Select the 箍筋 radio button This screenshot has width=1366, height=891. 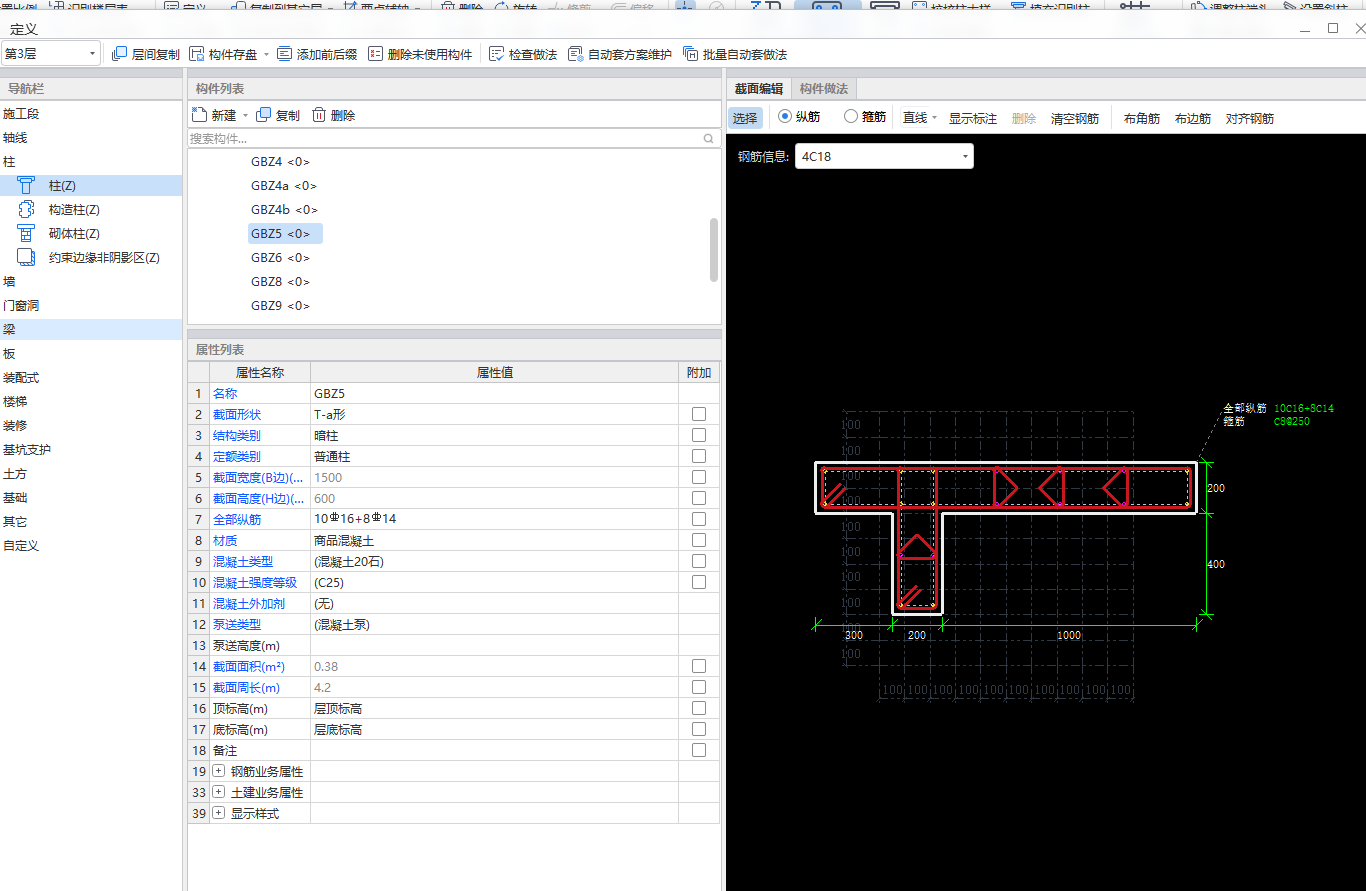point(851,117)
